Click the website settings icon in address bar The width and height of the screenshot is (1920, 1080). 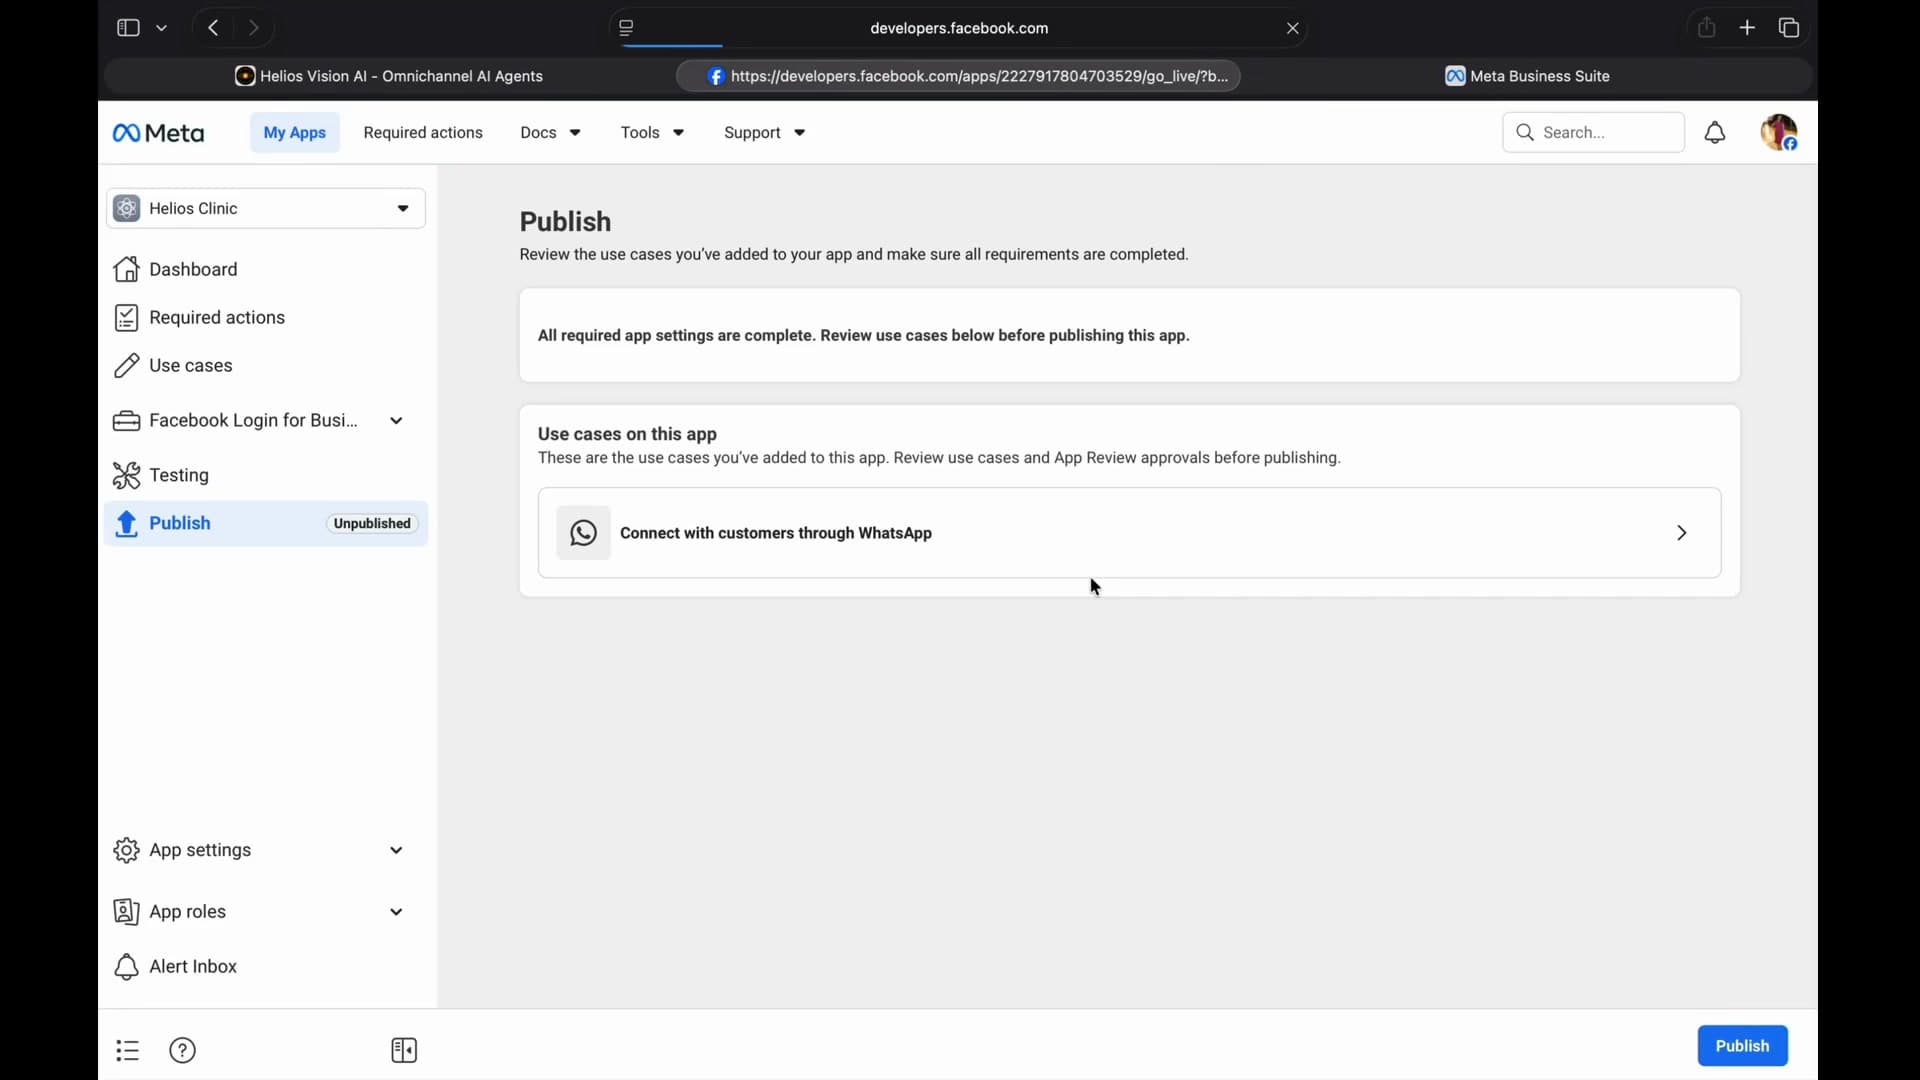[x=627, y=28]
